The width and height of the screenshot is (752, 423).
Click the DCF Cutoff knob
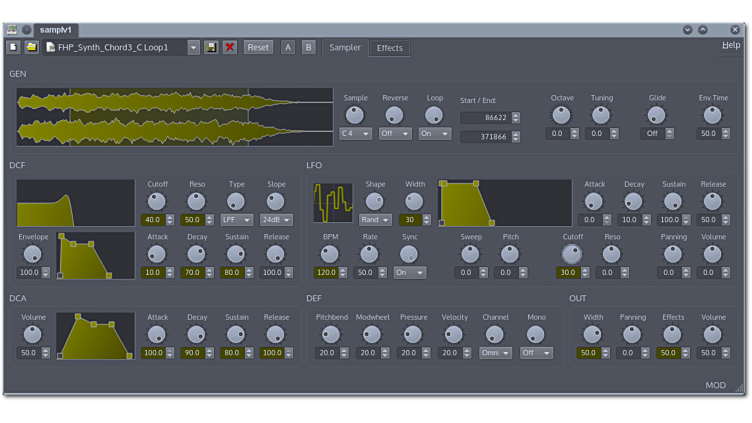157,201
